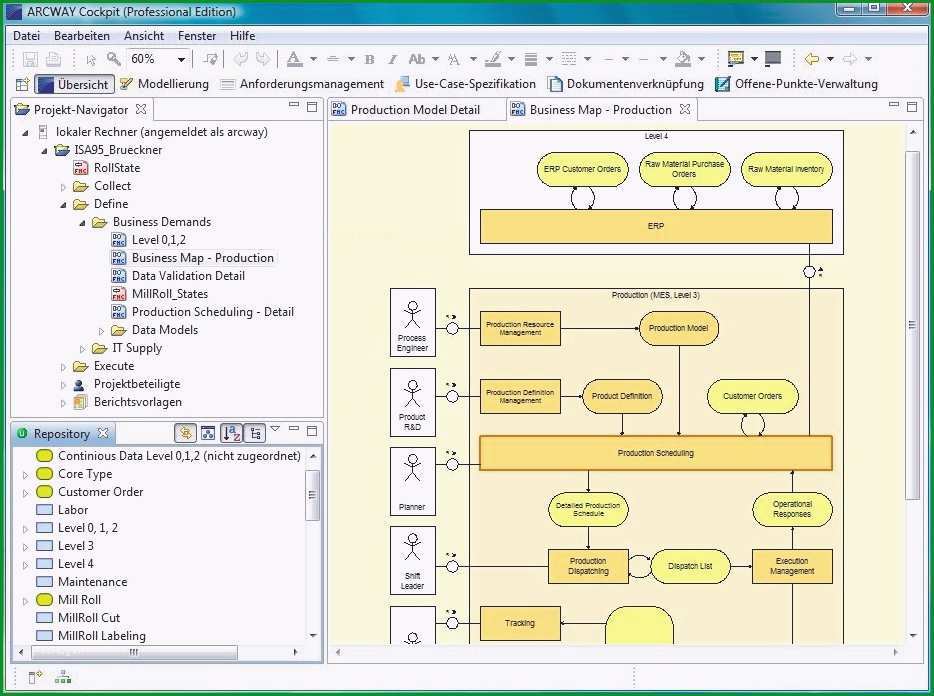Click the Production Scheduling diagram block
The width and height of the screenshot is (934, 696).
tap(655, 453)
